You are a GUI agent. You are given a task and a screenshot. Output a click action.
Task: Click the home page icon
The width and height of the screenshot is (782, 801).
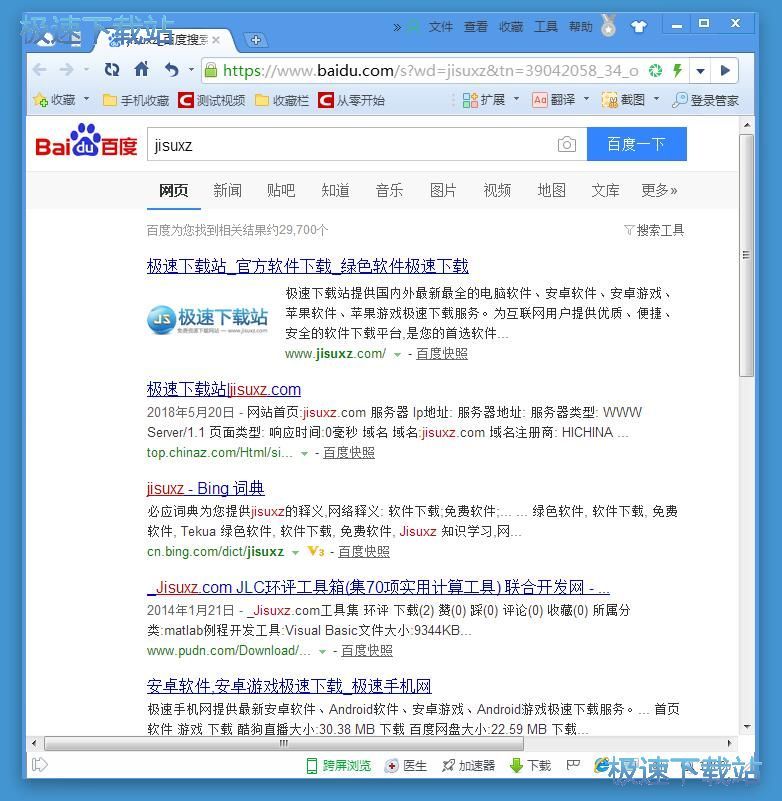141,70
